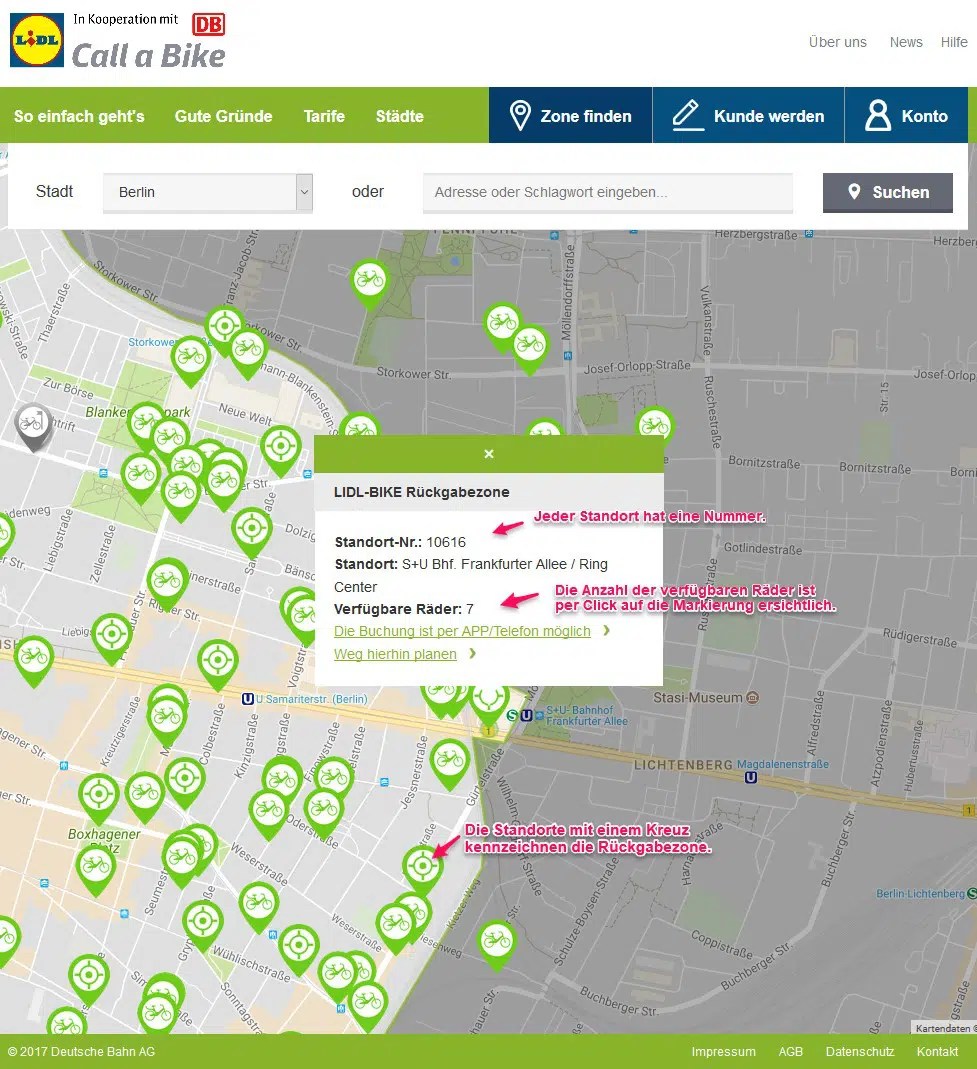
Task: Open the Kontakt footer link
Action: (937, 1051)
